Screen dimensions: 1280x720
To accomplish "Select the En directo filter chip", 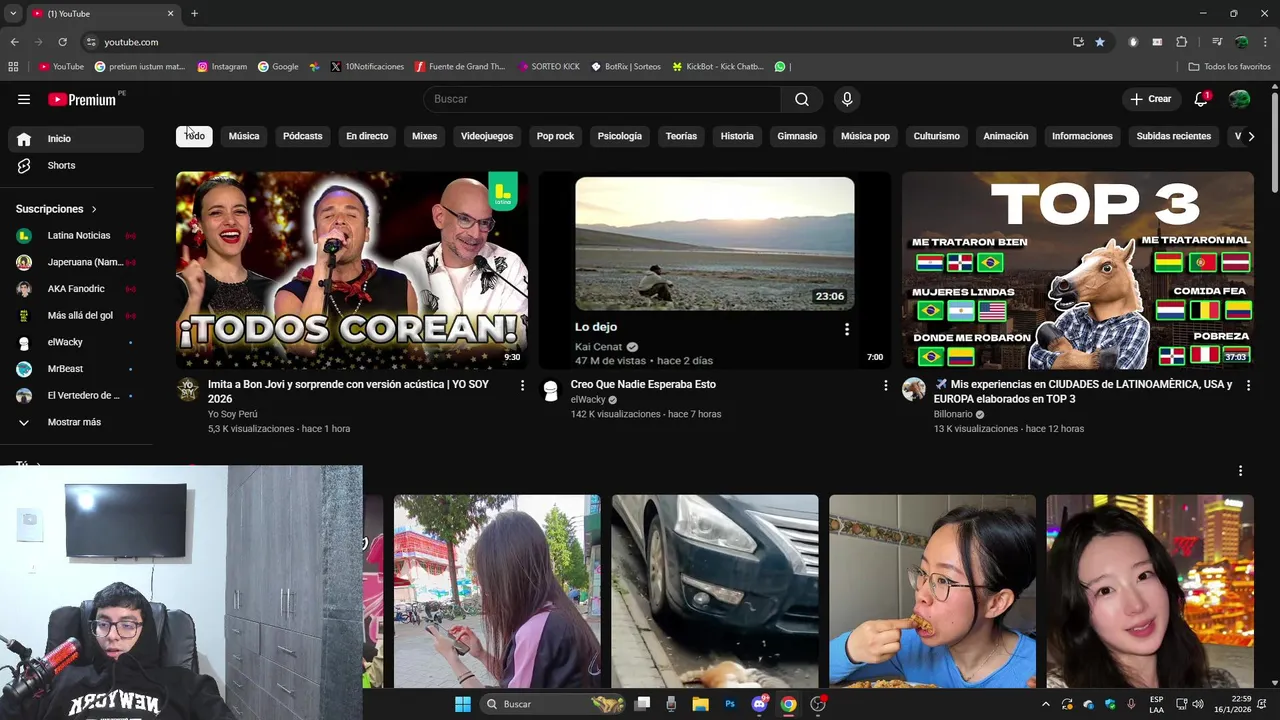I will click(x=367, y=136).
